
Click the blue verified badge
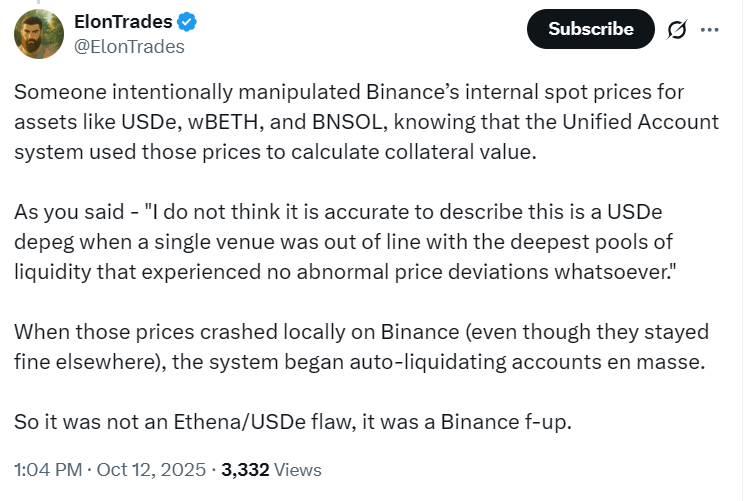[x=188, y=22]
